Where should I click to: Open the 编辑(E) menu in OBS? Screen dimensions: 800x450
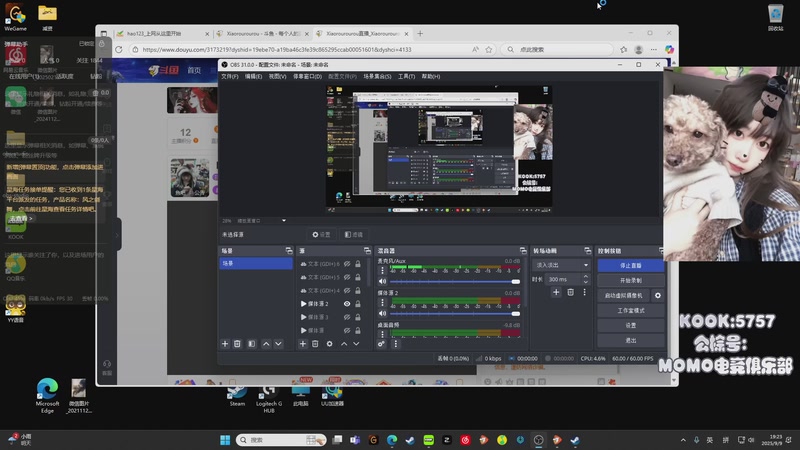(253, 77)
